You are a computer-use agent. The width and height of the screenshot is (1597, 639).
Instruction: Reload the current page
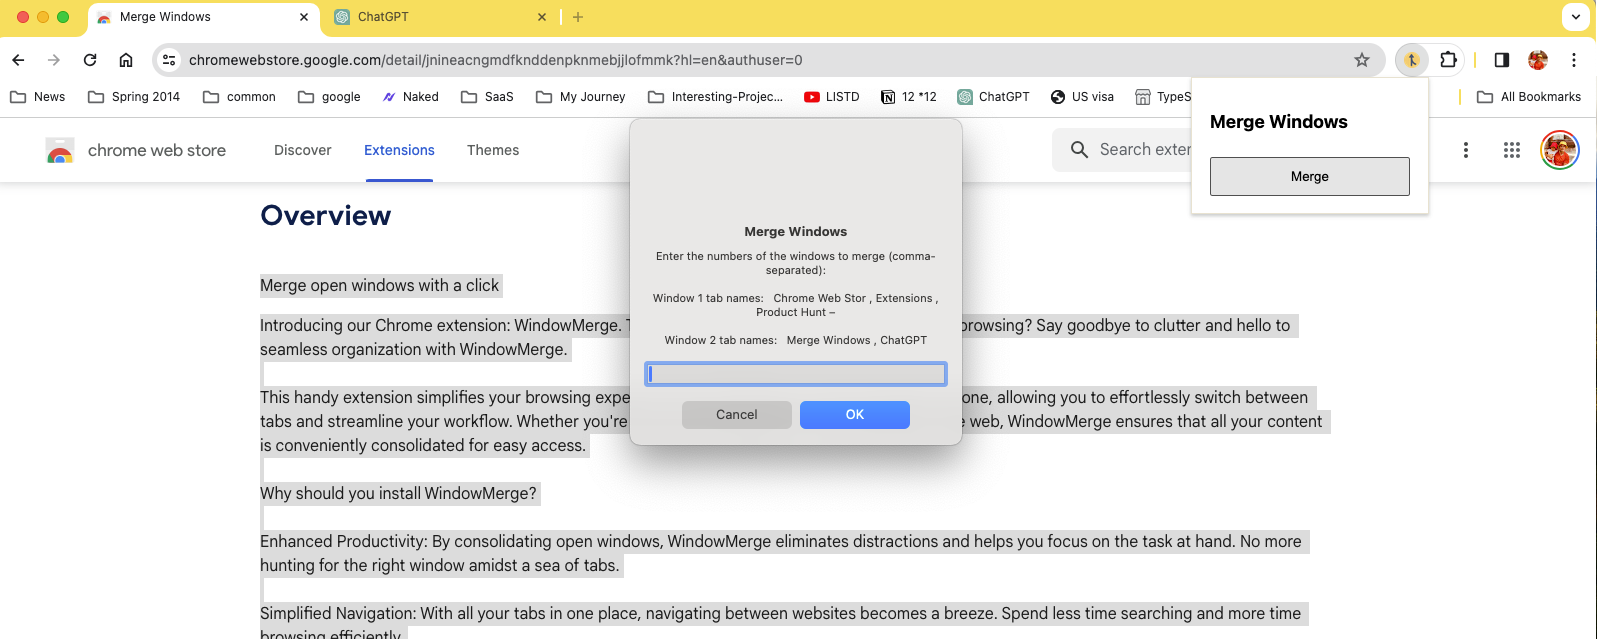point(90,60)
